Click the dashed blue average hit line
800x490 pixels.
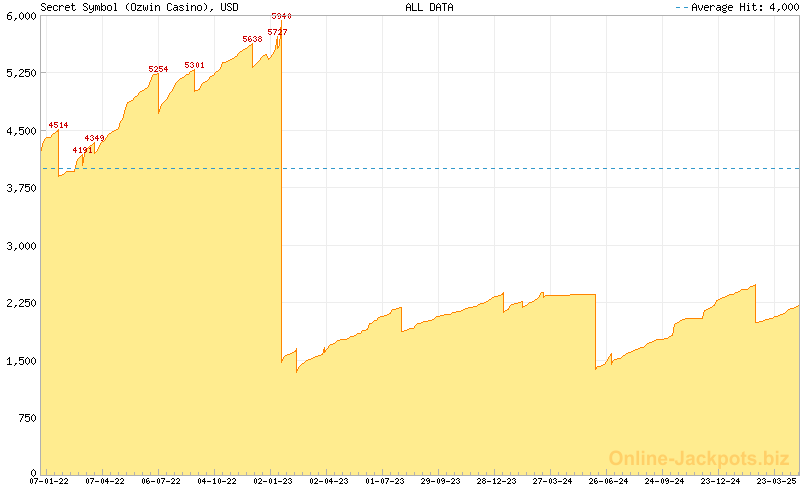500,168
